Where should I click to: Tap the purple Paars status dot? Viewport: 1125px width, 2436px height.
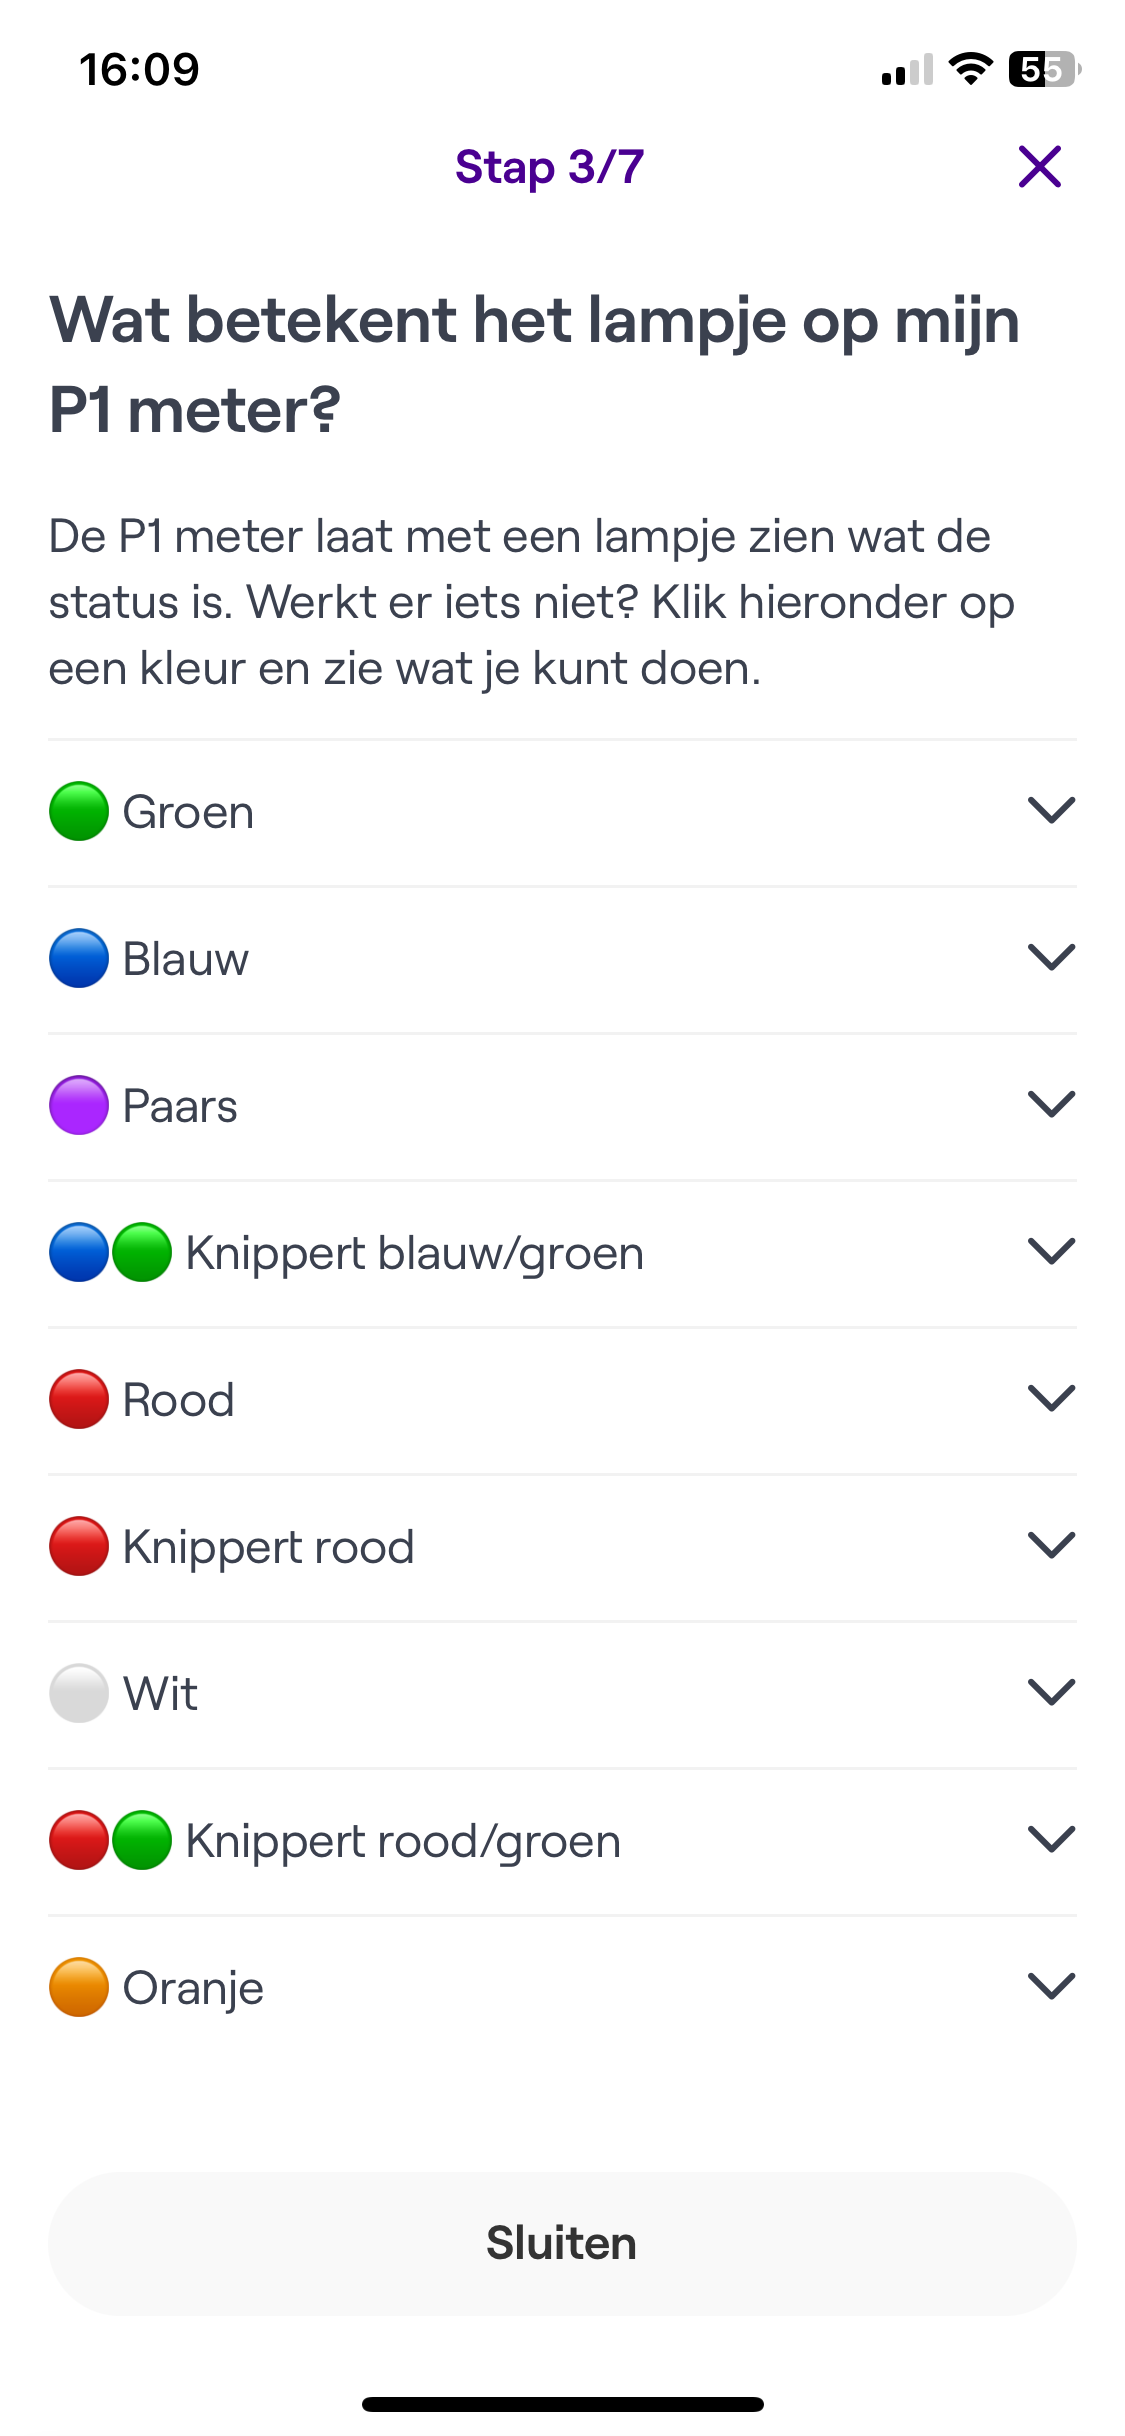(79, 1105)
